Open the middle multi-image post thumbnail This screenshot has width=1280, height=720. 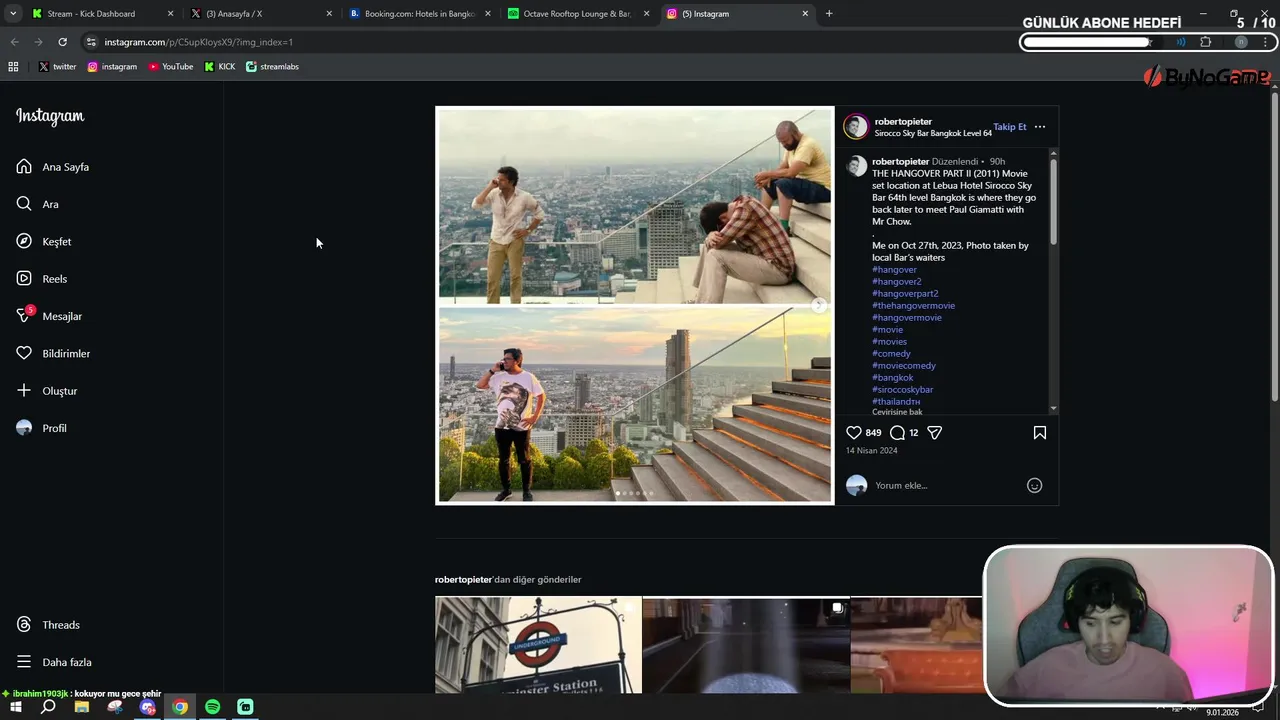pos(746,645)
